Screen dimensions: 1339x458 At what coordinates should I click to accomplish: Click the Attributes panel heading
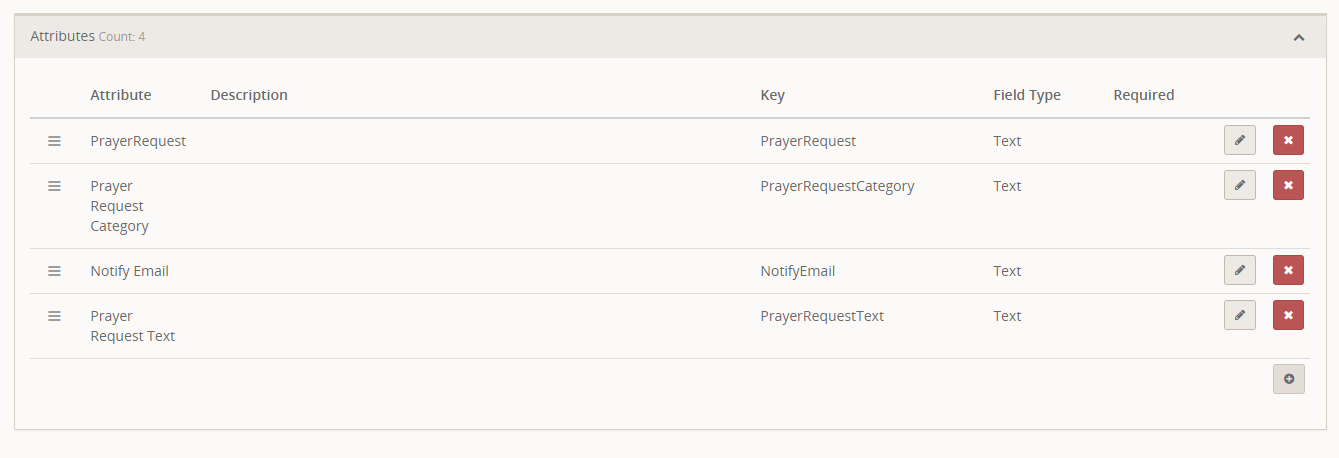[x=63, y=36]
